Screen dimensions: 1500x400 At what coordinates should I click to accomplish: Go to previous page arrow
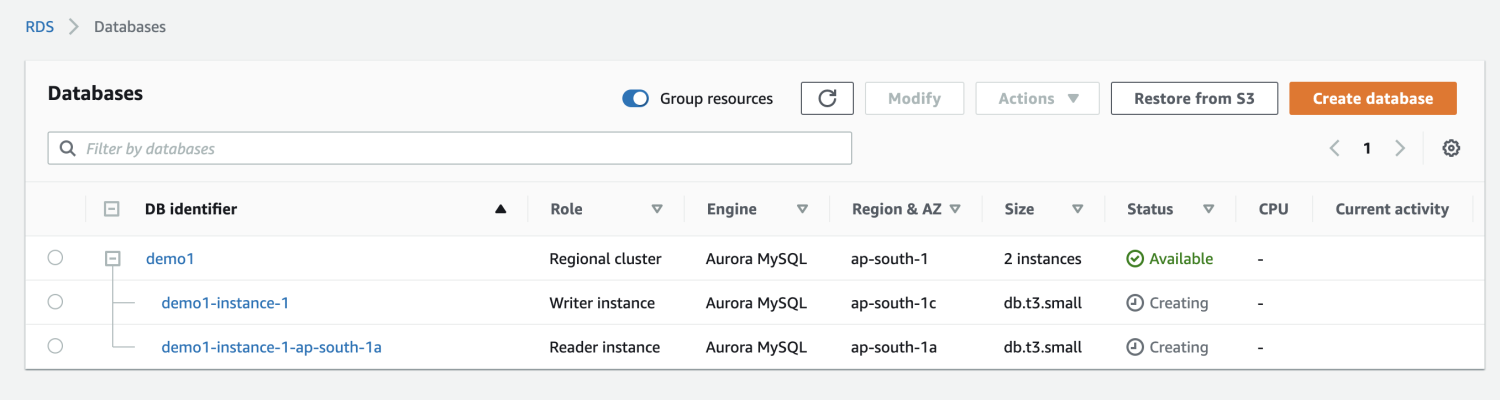[x=1334, y=148]
